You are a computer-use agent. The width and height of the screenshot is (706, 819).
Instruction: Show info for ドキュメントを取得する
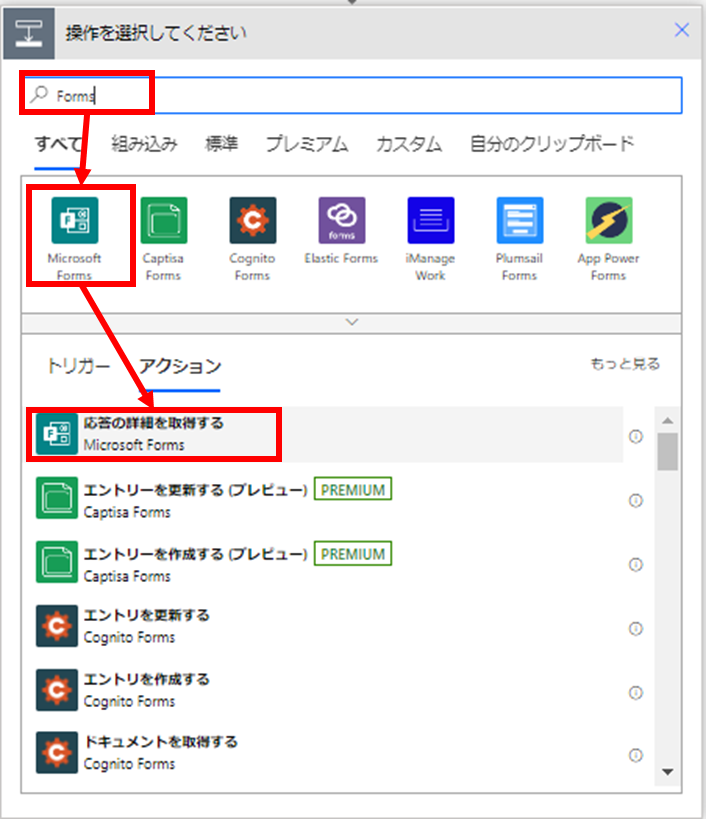pos(636,755)
